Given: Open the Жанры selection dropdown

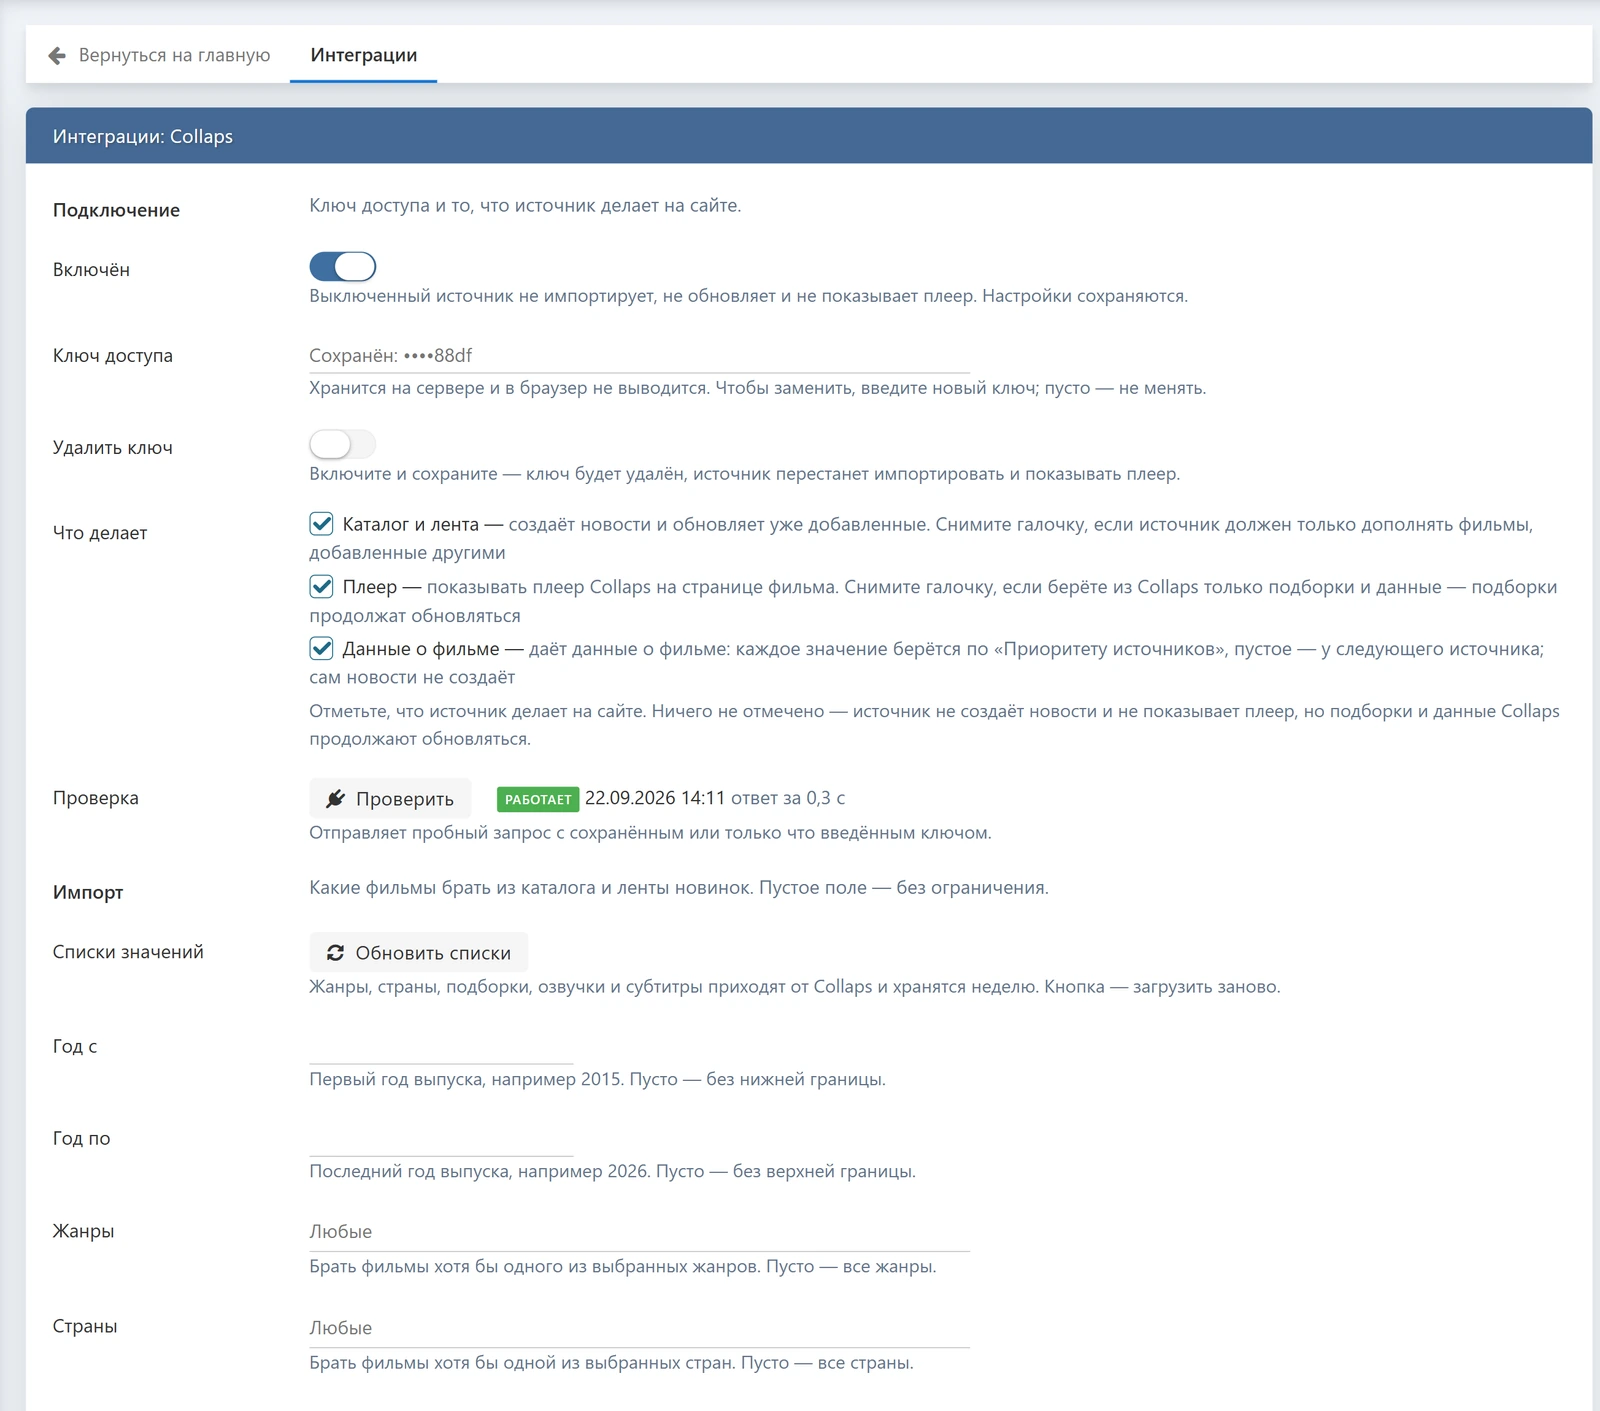Looking at the screenshot, I should (639, 1232).
